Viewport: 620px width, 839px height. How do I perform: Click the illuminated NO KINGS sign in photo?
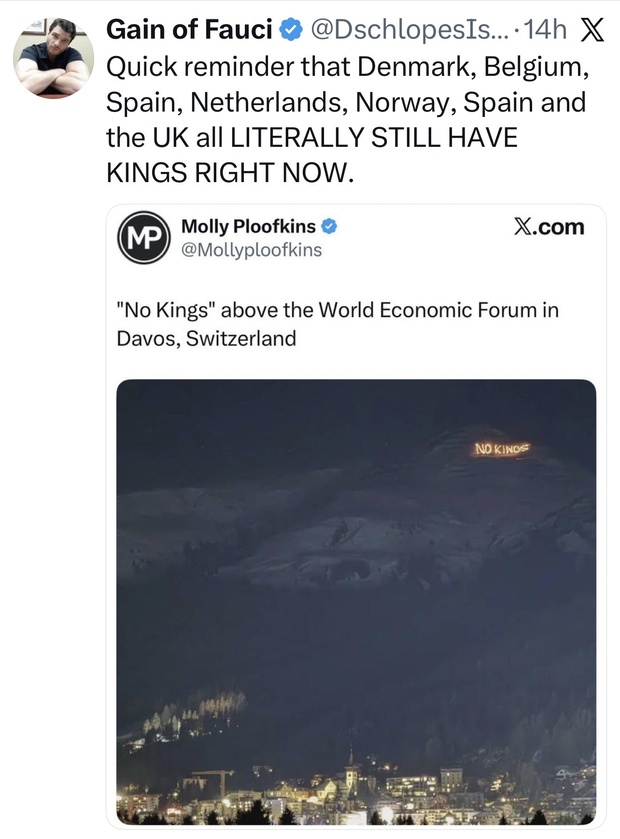click(x=500, y=450)
